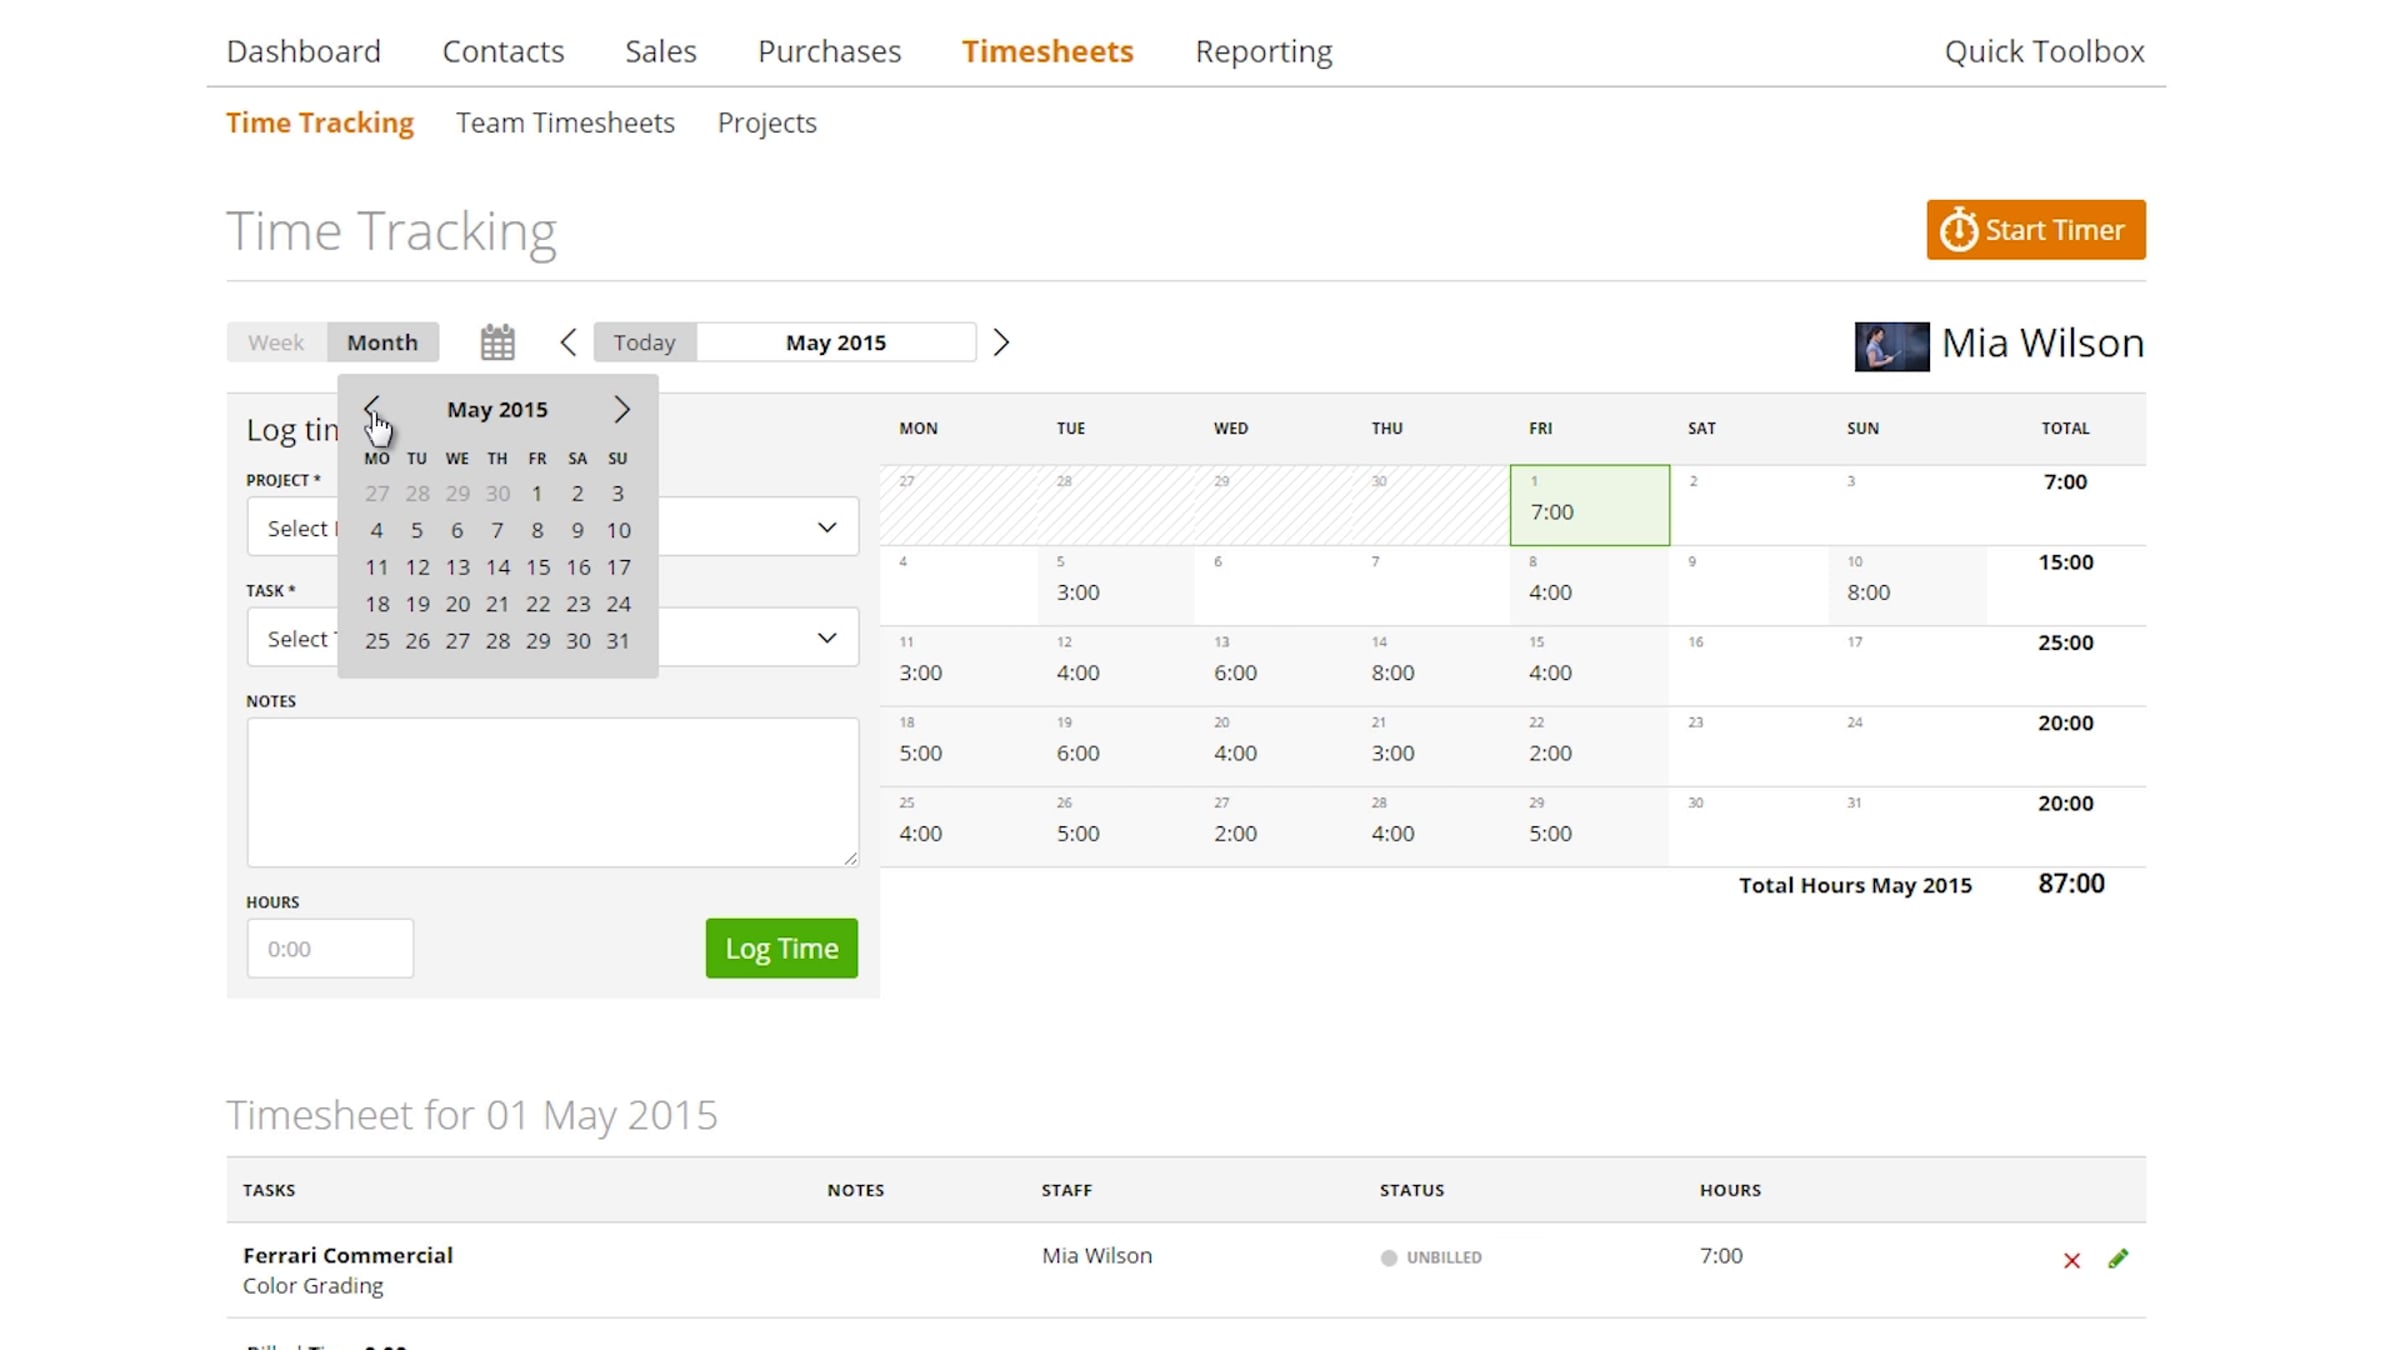Switch to Month view

click(x=382, y=342)
